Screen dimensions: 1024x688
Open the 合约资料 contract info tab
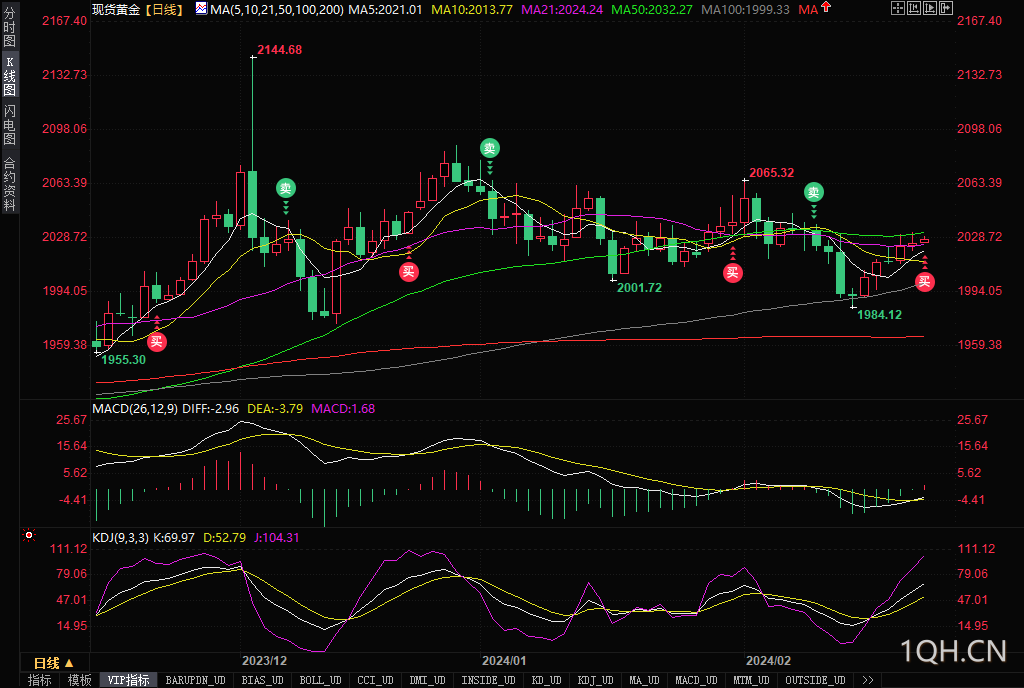coord(9,183)
